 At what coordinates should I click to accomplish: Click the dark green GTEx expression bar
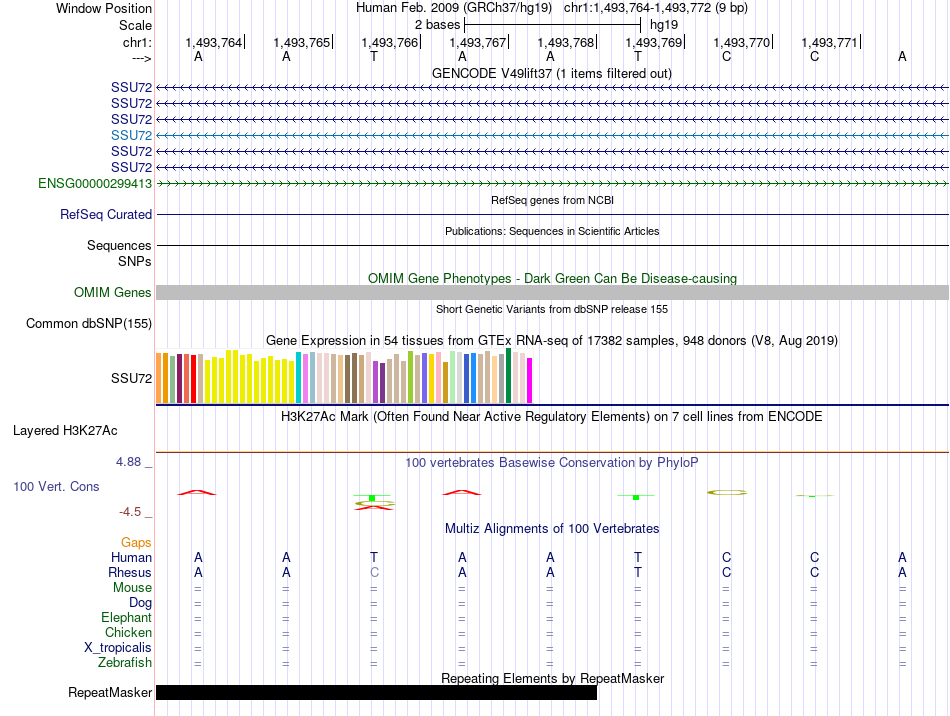tap(509, 376)
